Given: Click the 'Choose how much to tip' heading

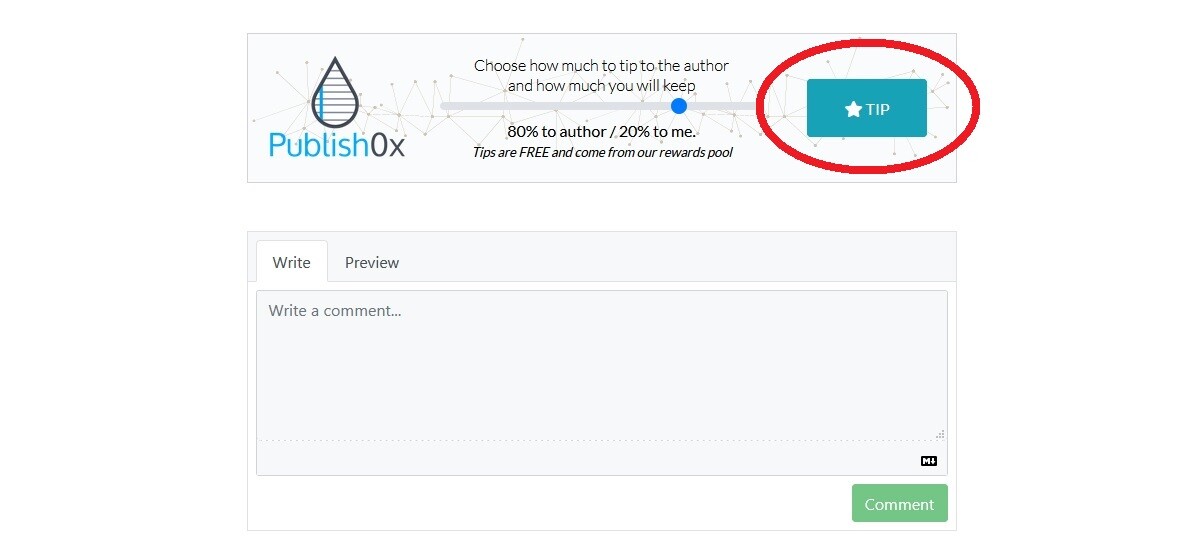Looking at the screenshot, I should click(601, 76).
